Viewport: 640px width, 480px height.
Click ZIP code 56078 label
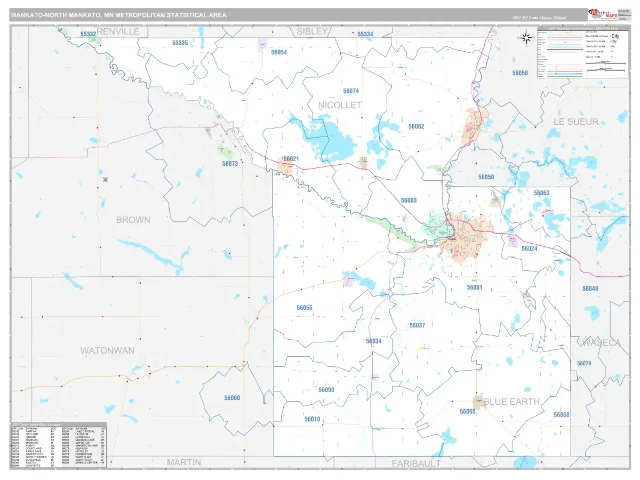(584, 363)
